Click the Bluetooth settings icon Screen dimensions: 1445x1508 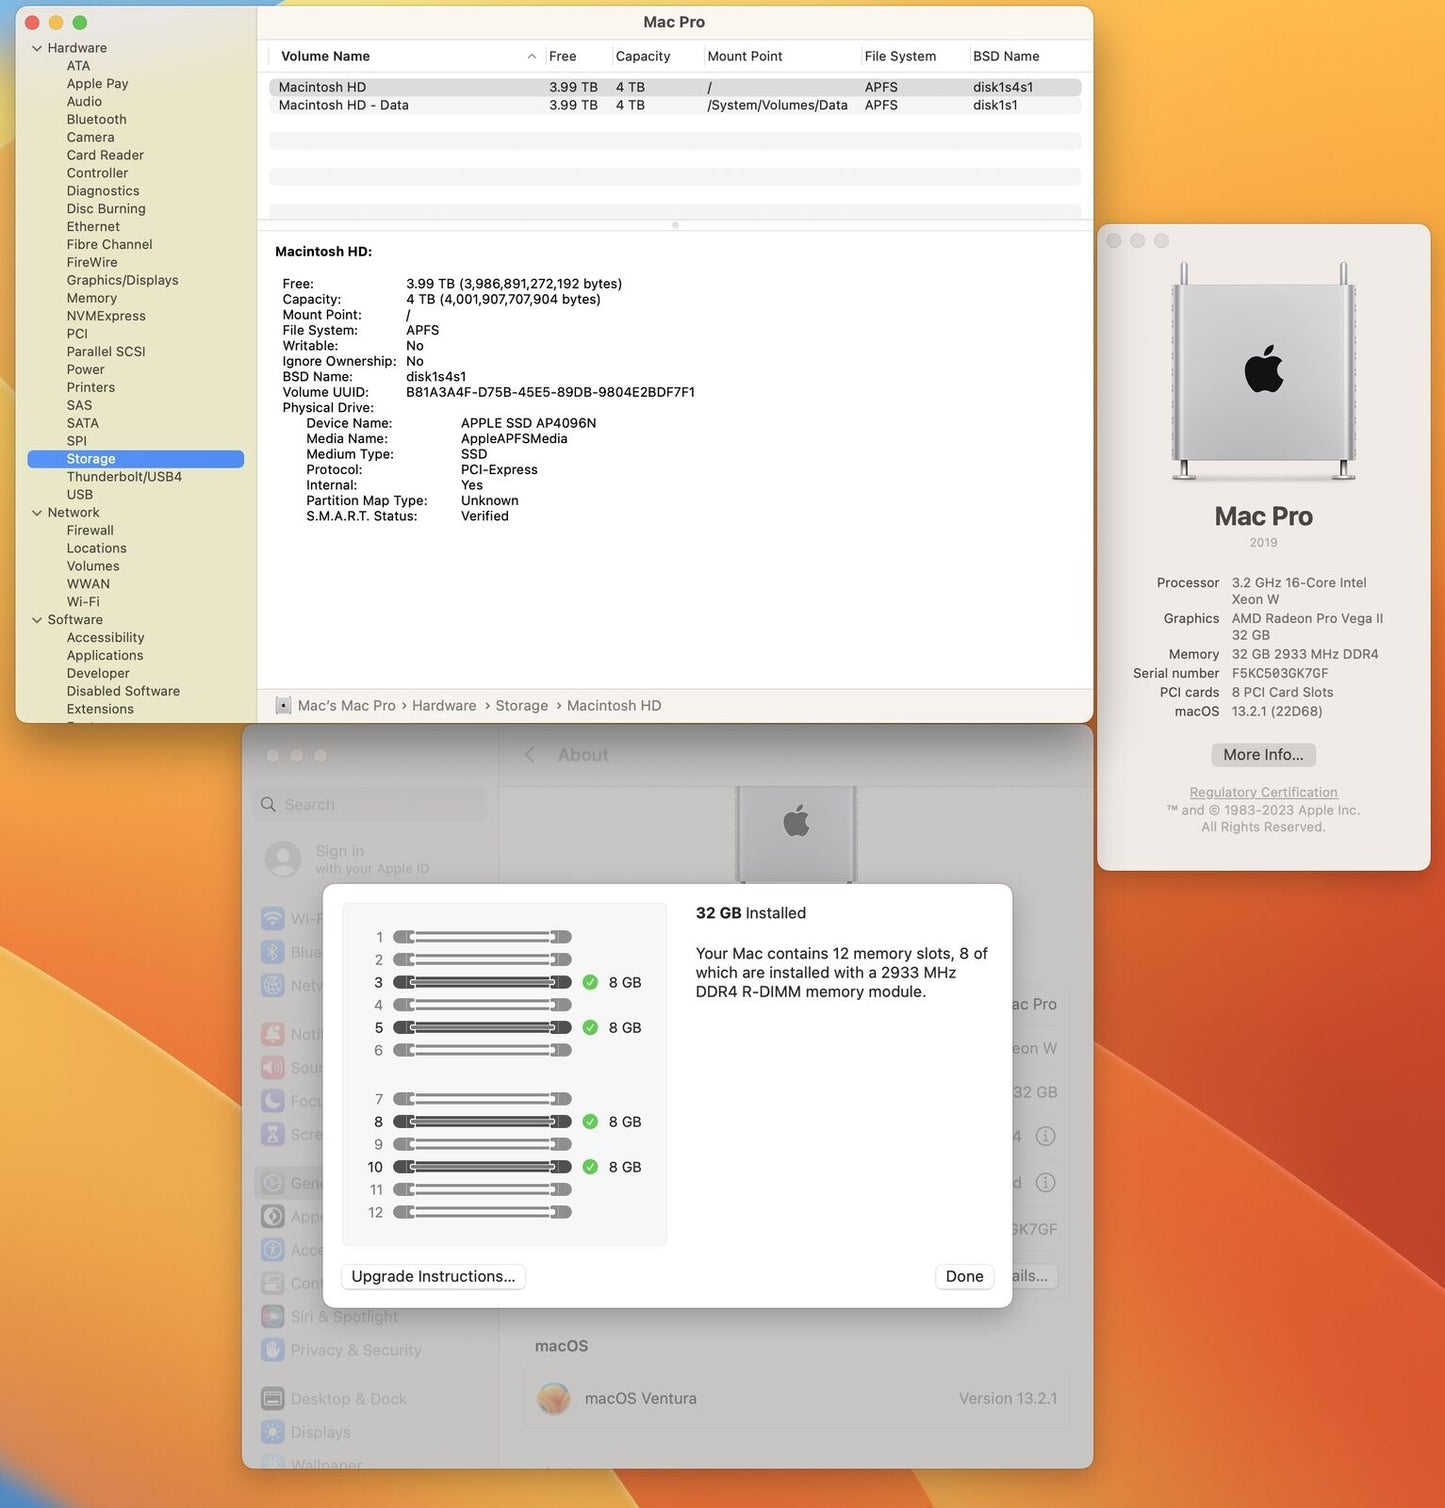[273, 953]
